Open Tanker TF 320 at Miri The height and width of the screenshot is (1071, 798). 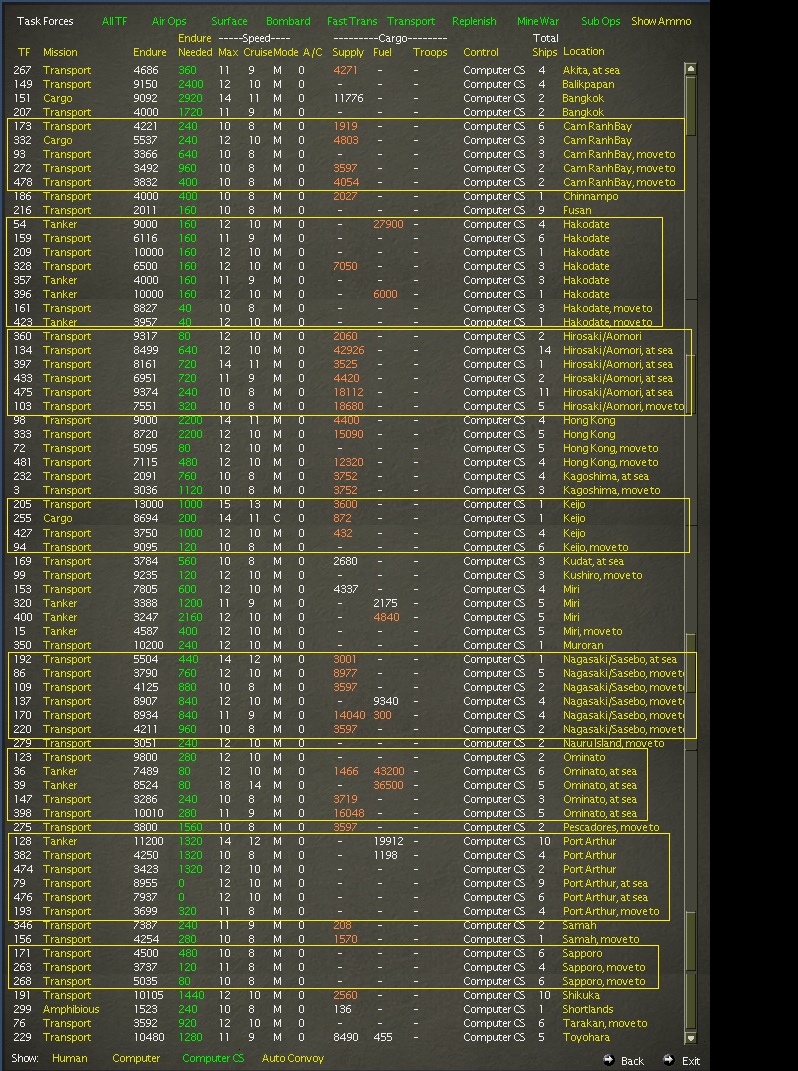(345, 602)
